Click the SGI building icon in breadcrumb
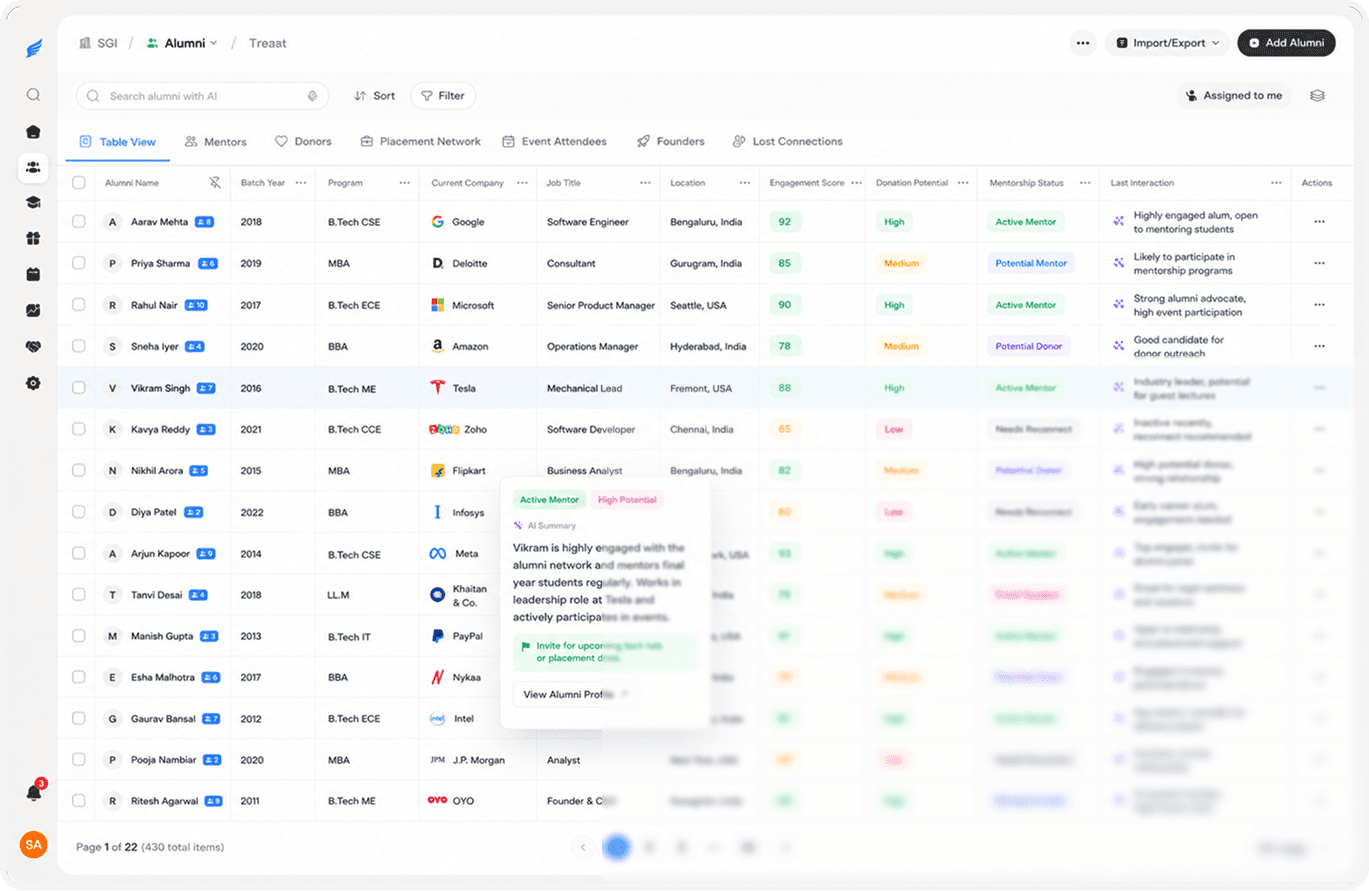 click(85, 43)
